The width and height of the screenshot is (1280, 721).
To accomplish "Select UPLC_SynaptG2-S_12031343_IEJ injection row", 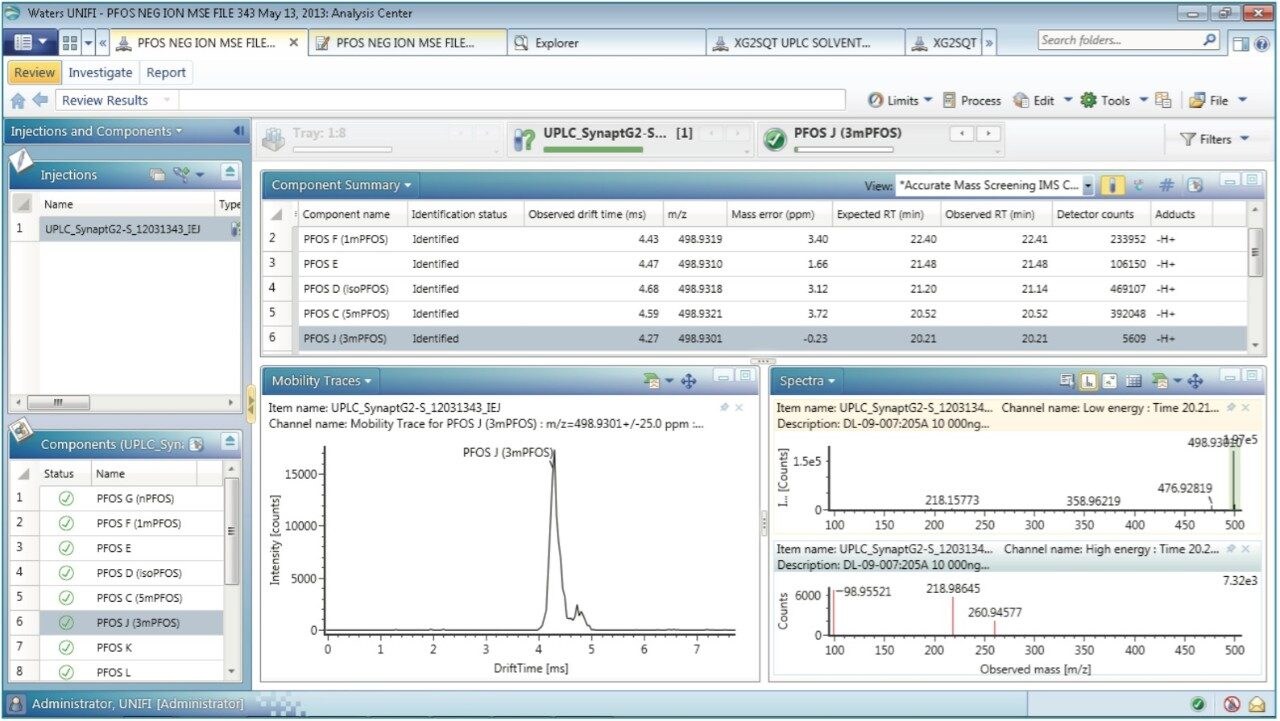I will click(x=125, y=229).
